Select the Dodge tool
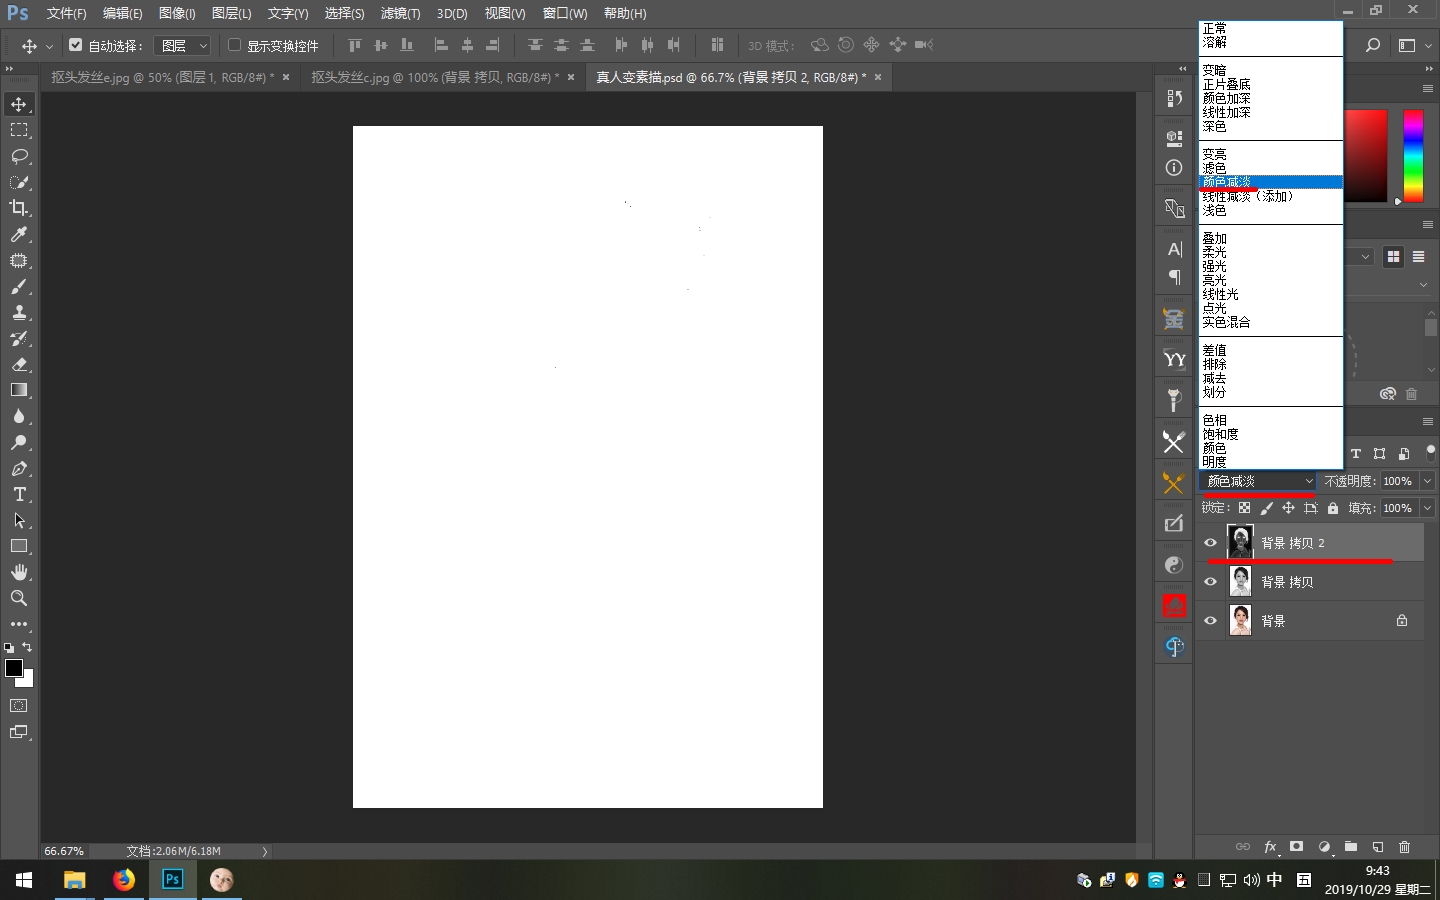This screenshot has height=900, width=1440. (x=19, y=442)
